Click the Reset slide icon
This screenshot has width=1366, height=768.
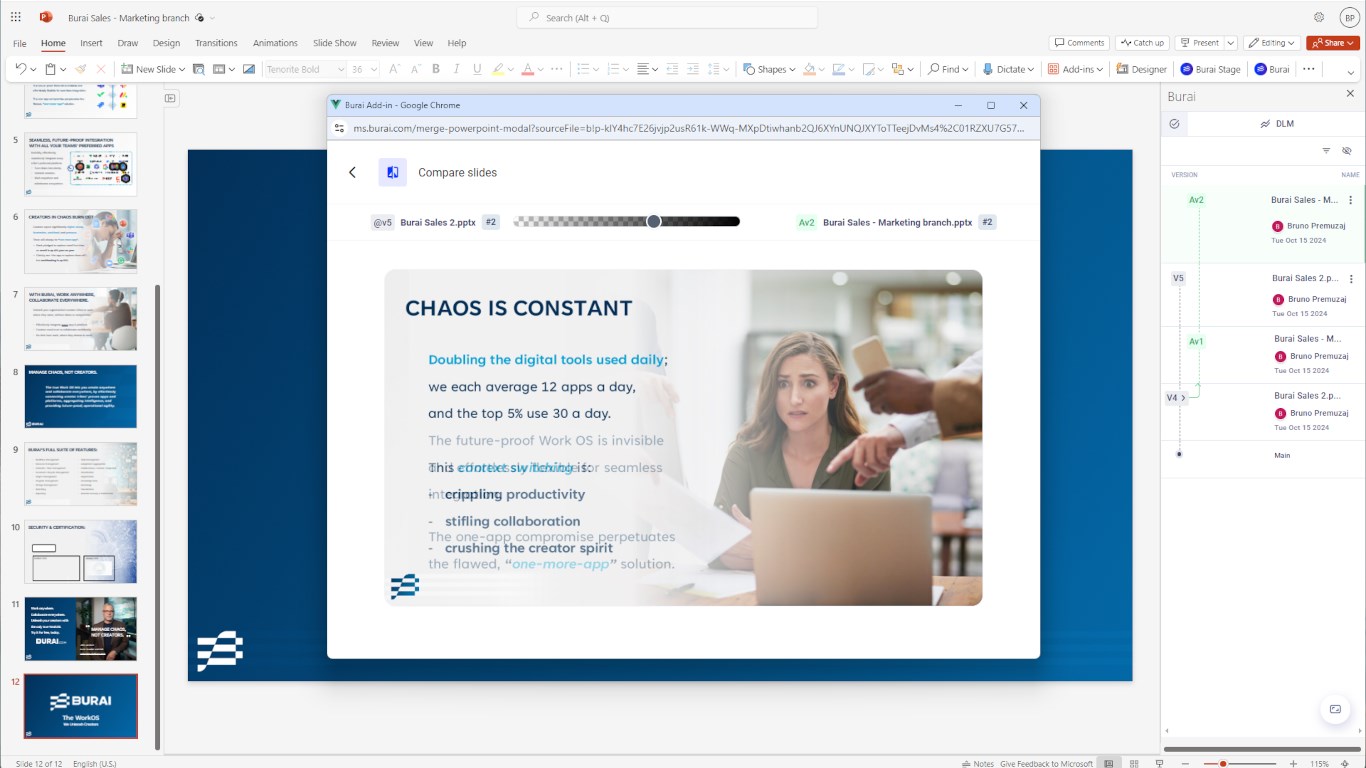(247, 69)
